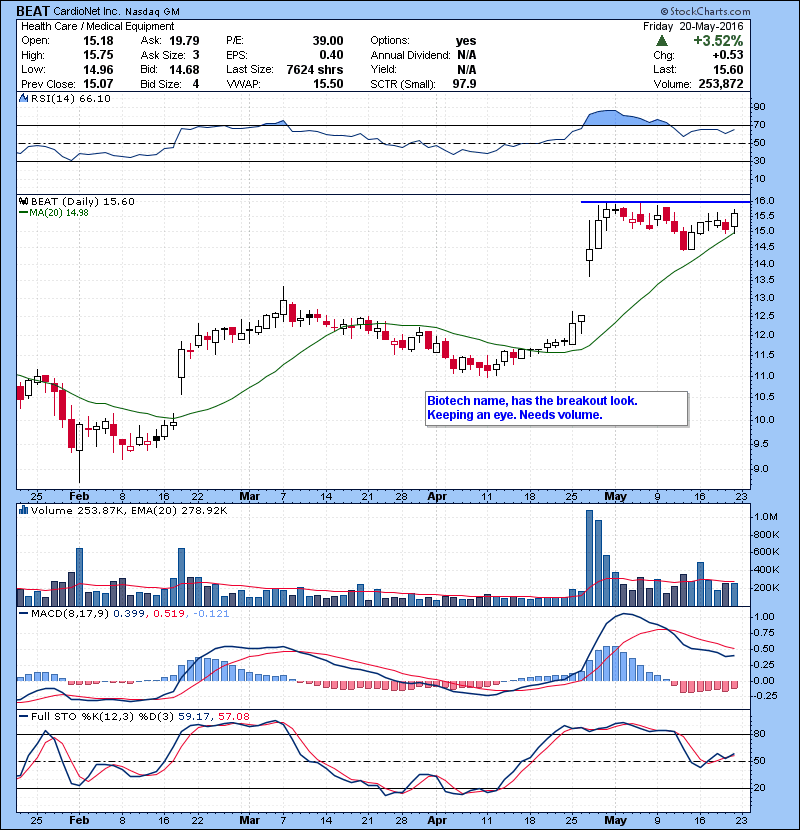Click the candlestick icon beside BEAT (Daily)

coord(23,201)
